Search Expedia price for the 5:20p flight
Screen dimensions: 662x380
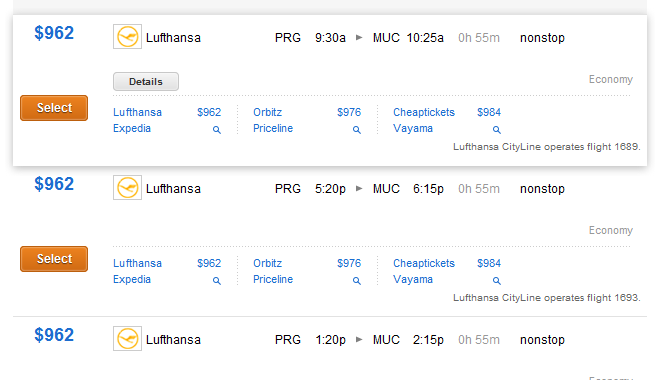pyautogui.click(x=217, y=280)
